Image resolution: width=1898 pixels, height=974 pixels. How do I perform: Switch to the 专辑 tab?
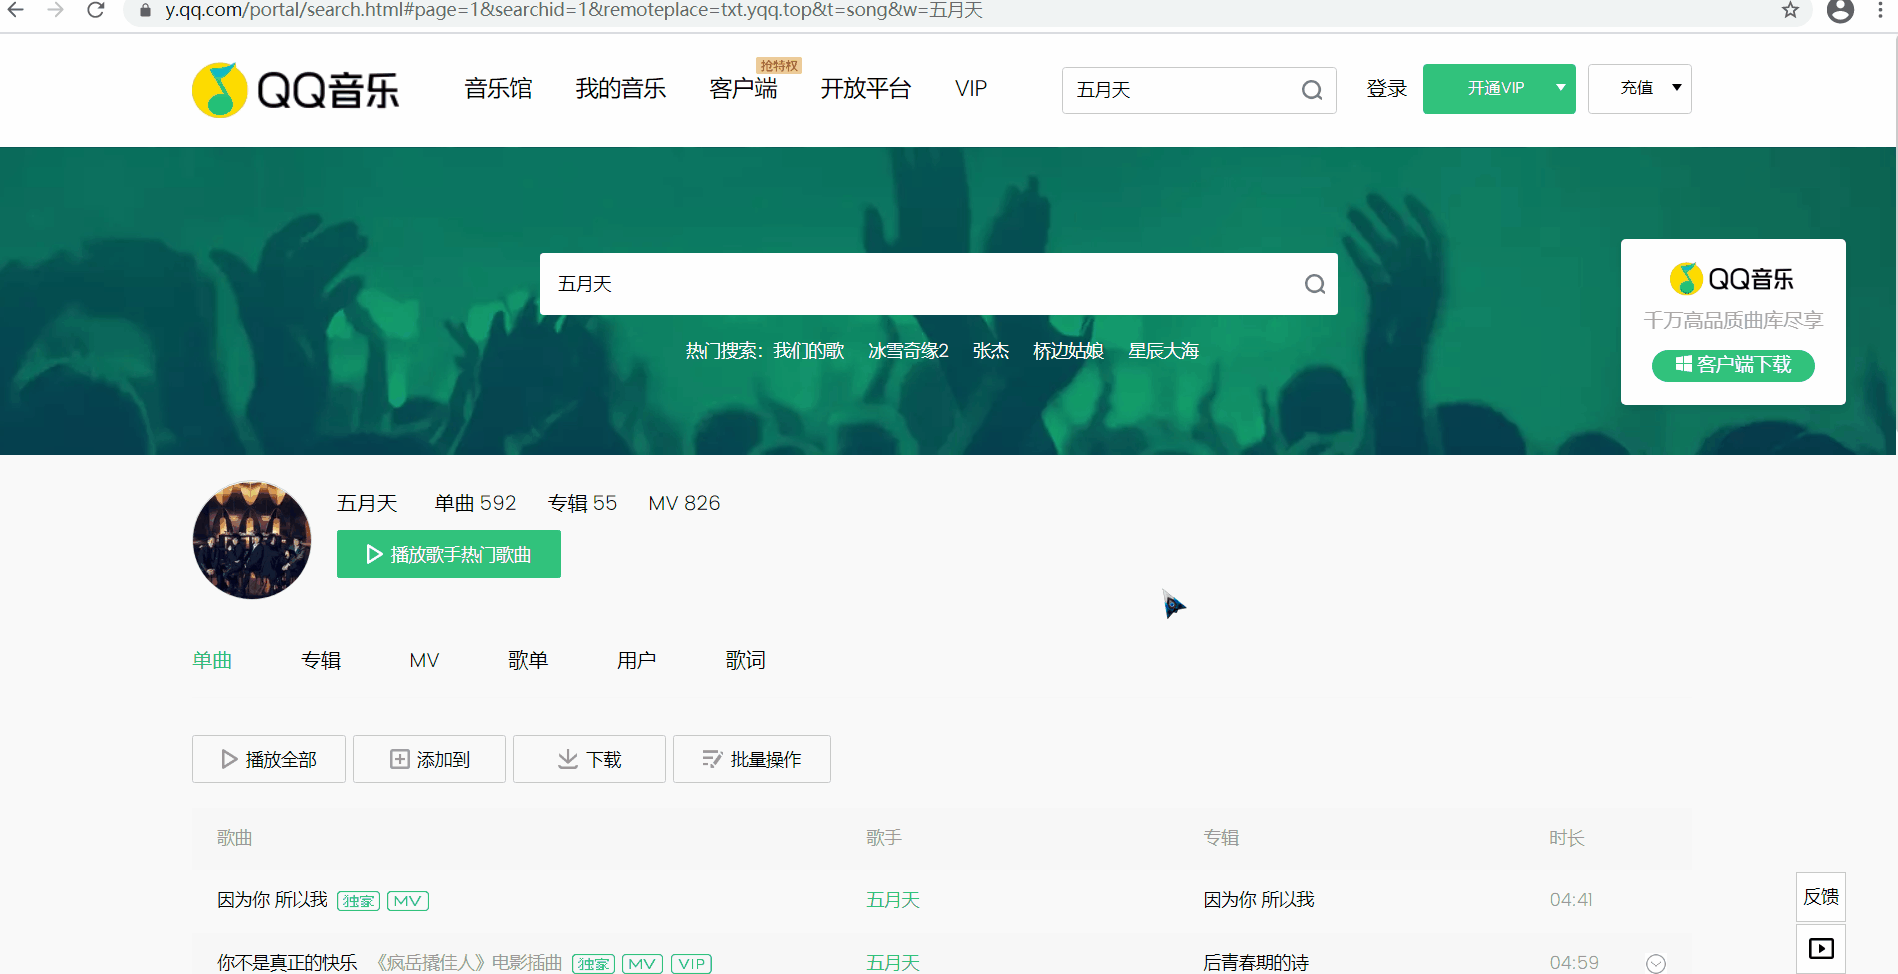click(x=321, y=660)
